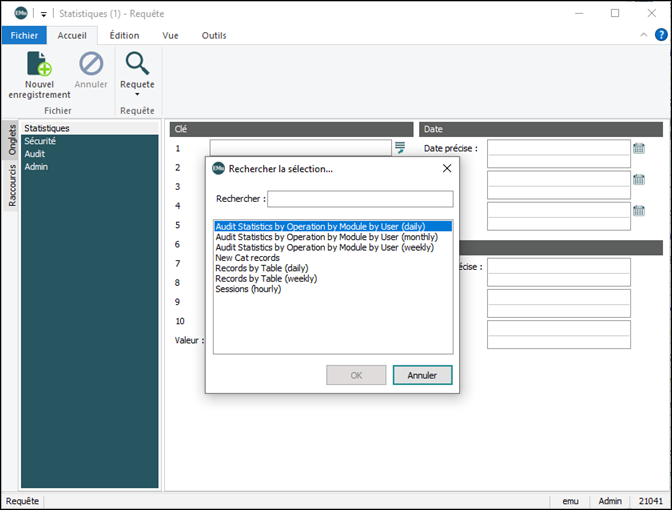
Task: Open the quick access toolbar dropdown arrow
Action: (x=44, y=14)
